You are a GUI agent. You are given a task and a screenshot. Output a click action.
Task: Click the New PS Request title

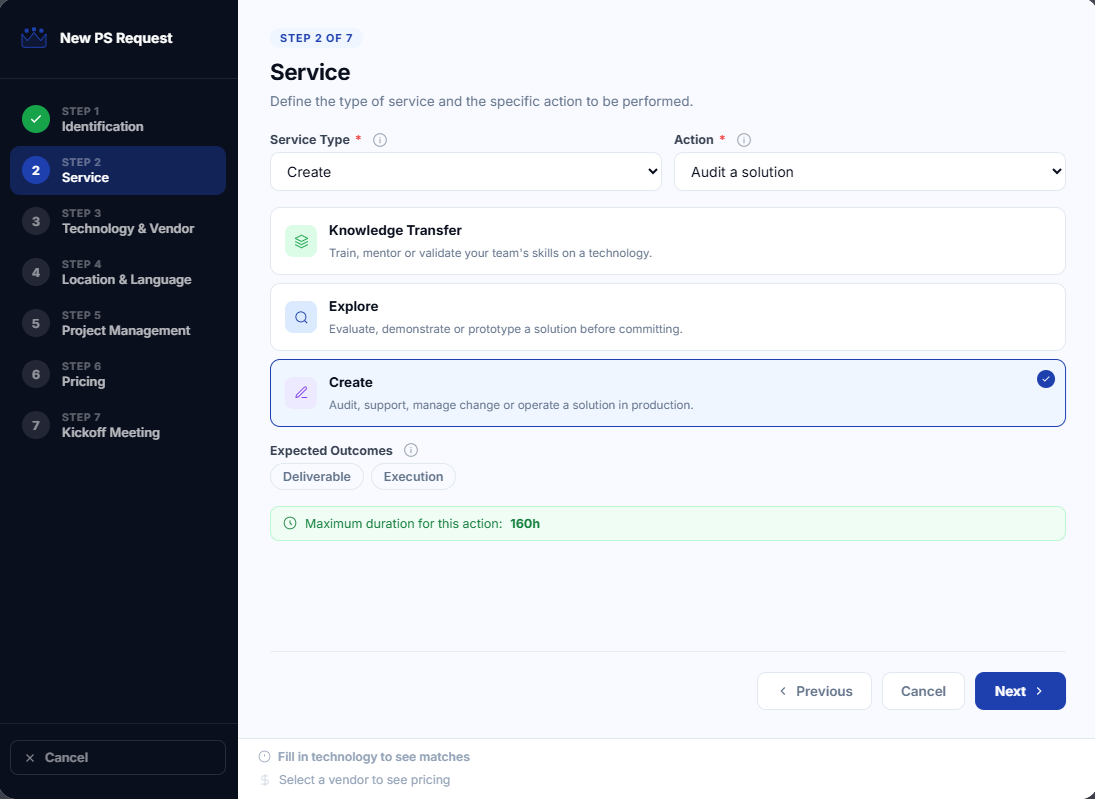click(116, 38)
